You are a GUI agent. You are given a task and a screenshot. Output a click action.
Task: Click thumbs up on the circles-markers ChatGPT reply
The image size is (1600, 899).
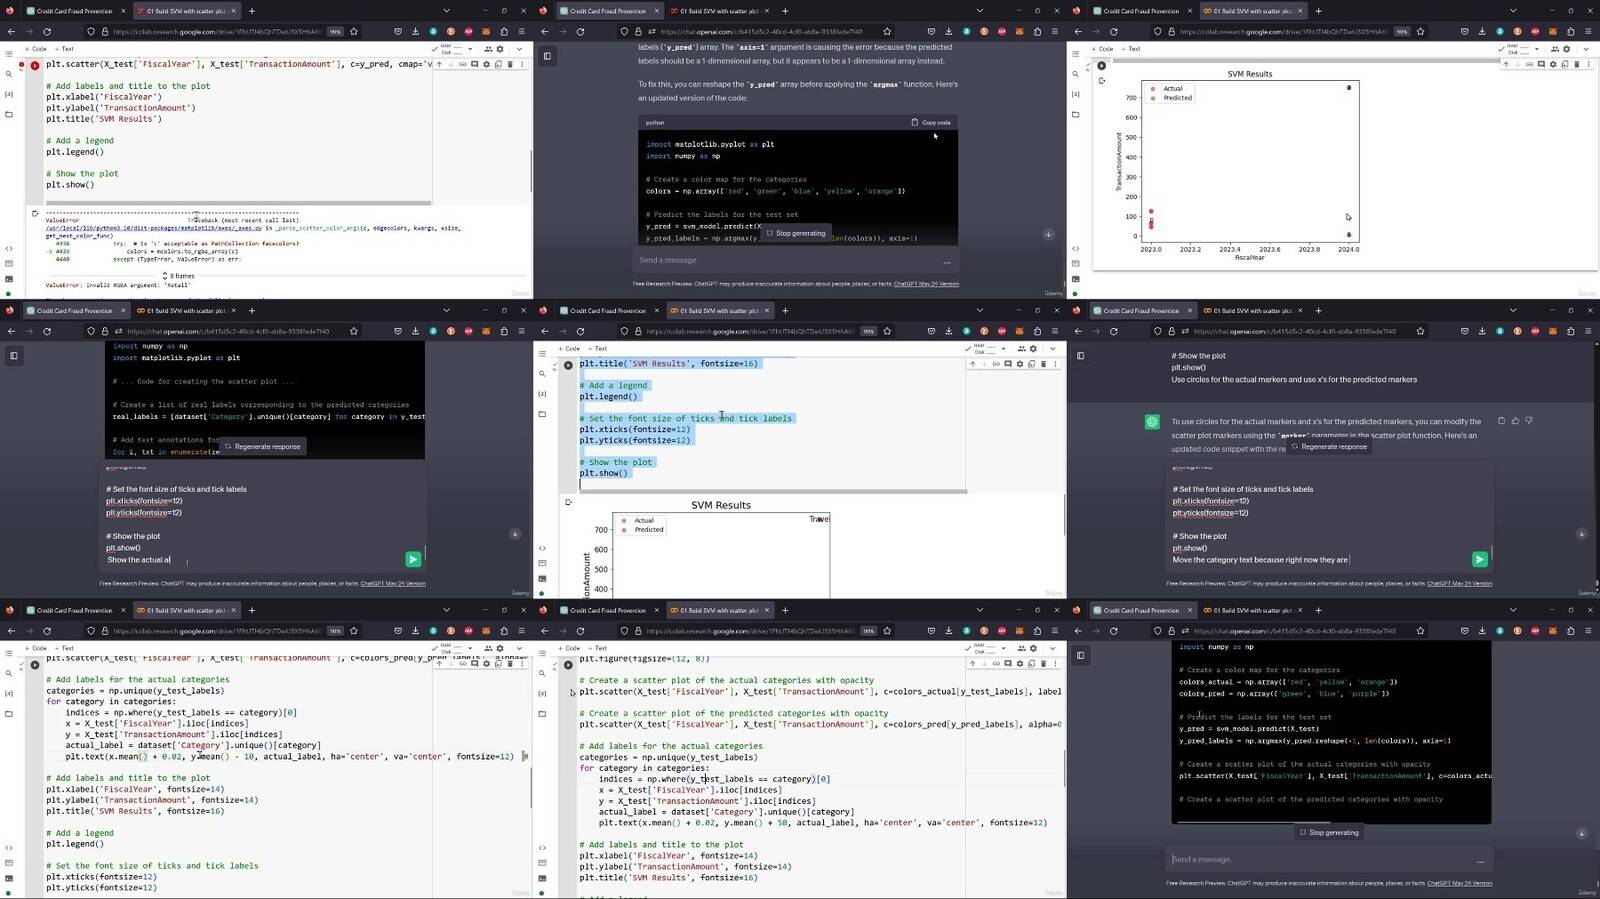(1515, 421)
